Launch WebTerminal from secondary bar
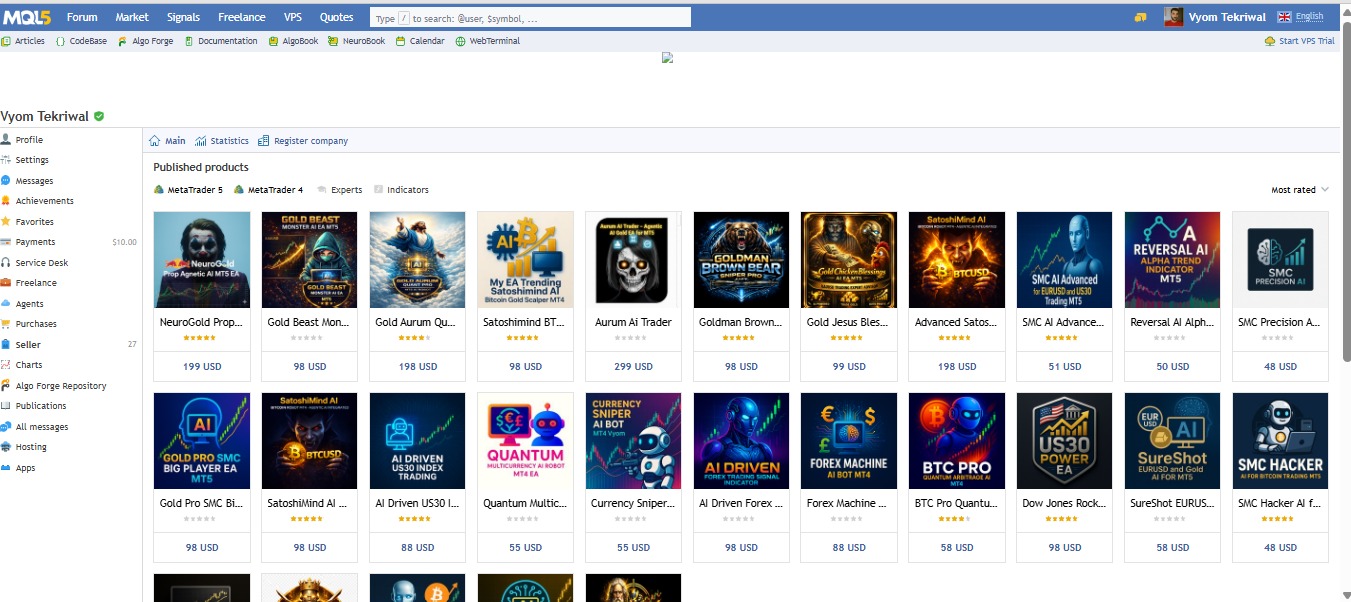Viewport: 1351px width, 602px height. point(487,41)
